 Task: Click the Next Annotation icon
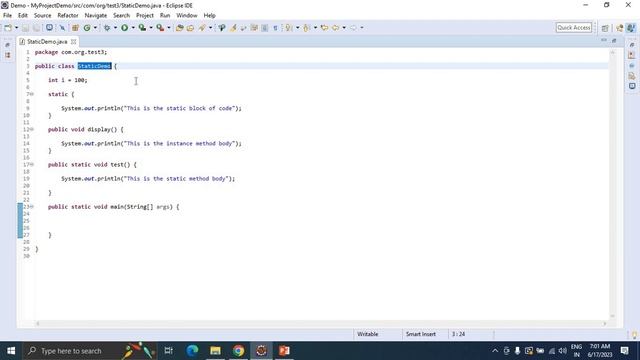[x=289, y=28]
